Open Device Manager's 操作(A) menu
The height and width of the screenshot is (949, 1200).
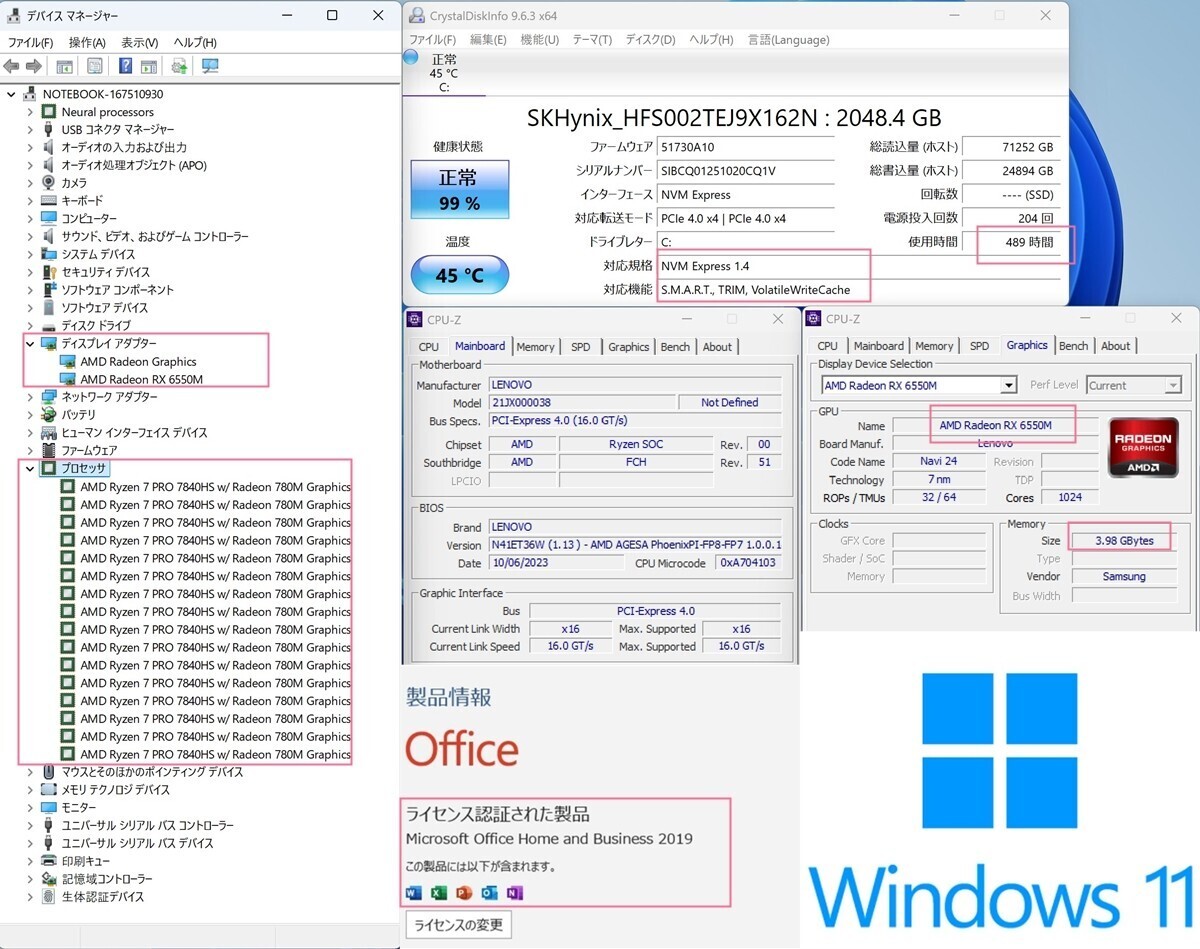point(87,42)
